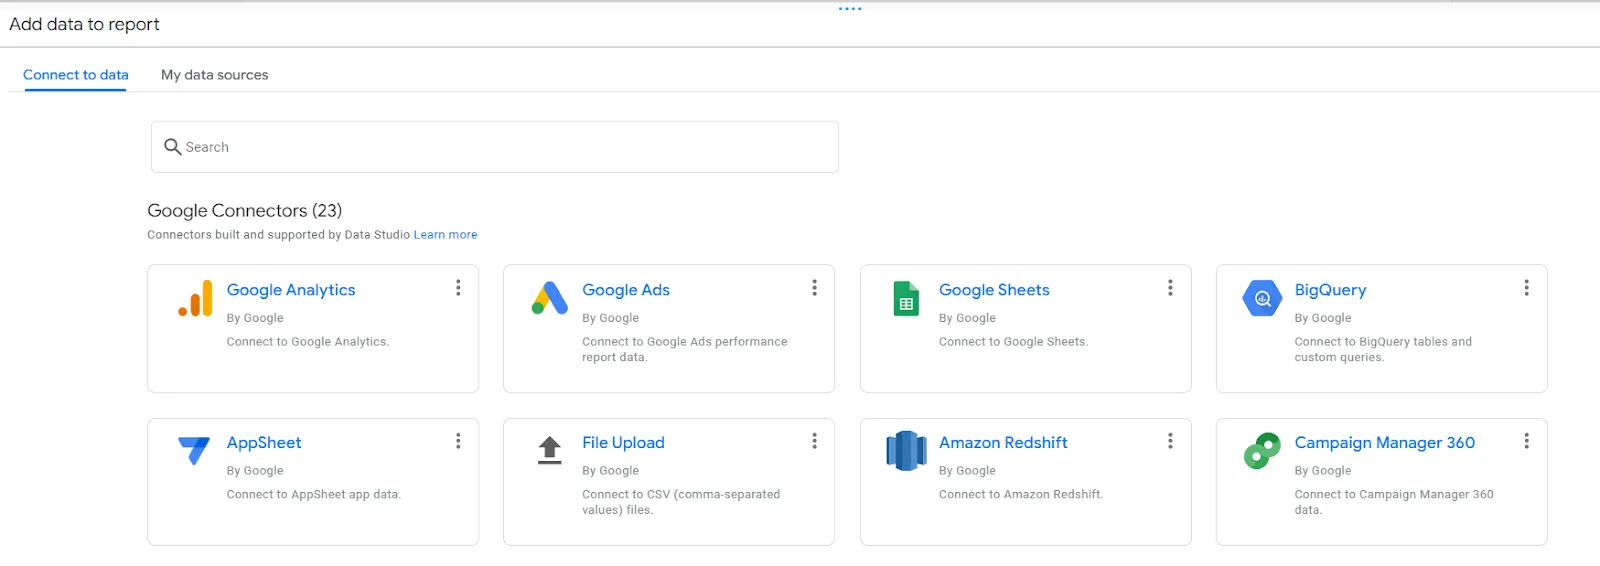The height and width of the screenshot is (566, 1600).
Task: Switch to the My data sources tab
Action: (x=215, y=75)
